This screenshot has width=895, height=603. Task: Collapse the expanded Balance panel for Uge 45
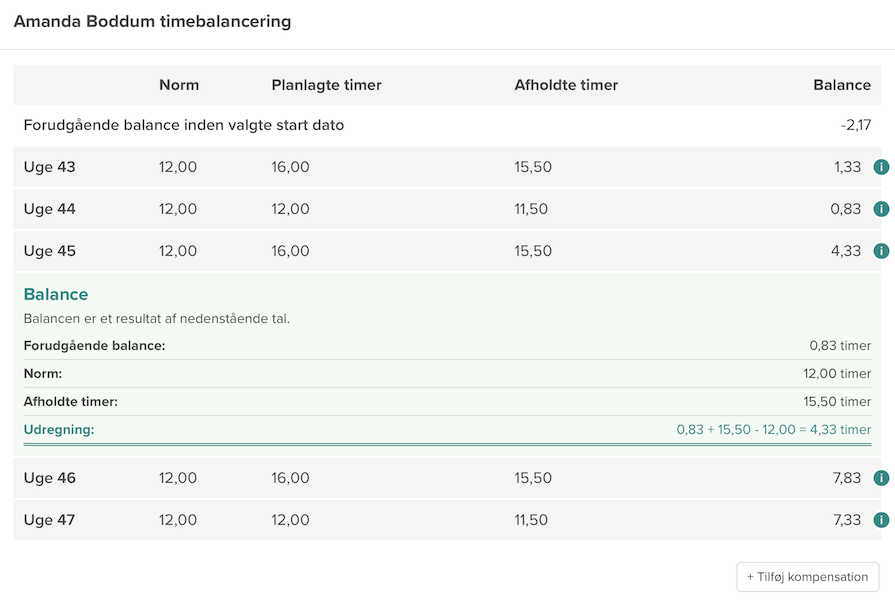point(881,251)
